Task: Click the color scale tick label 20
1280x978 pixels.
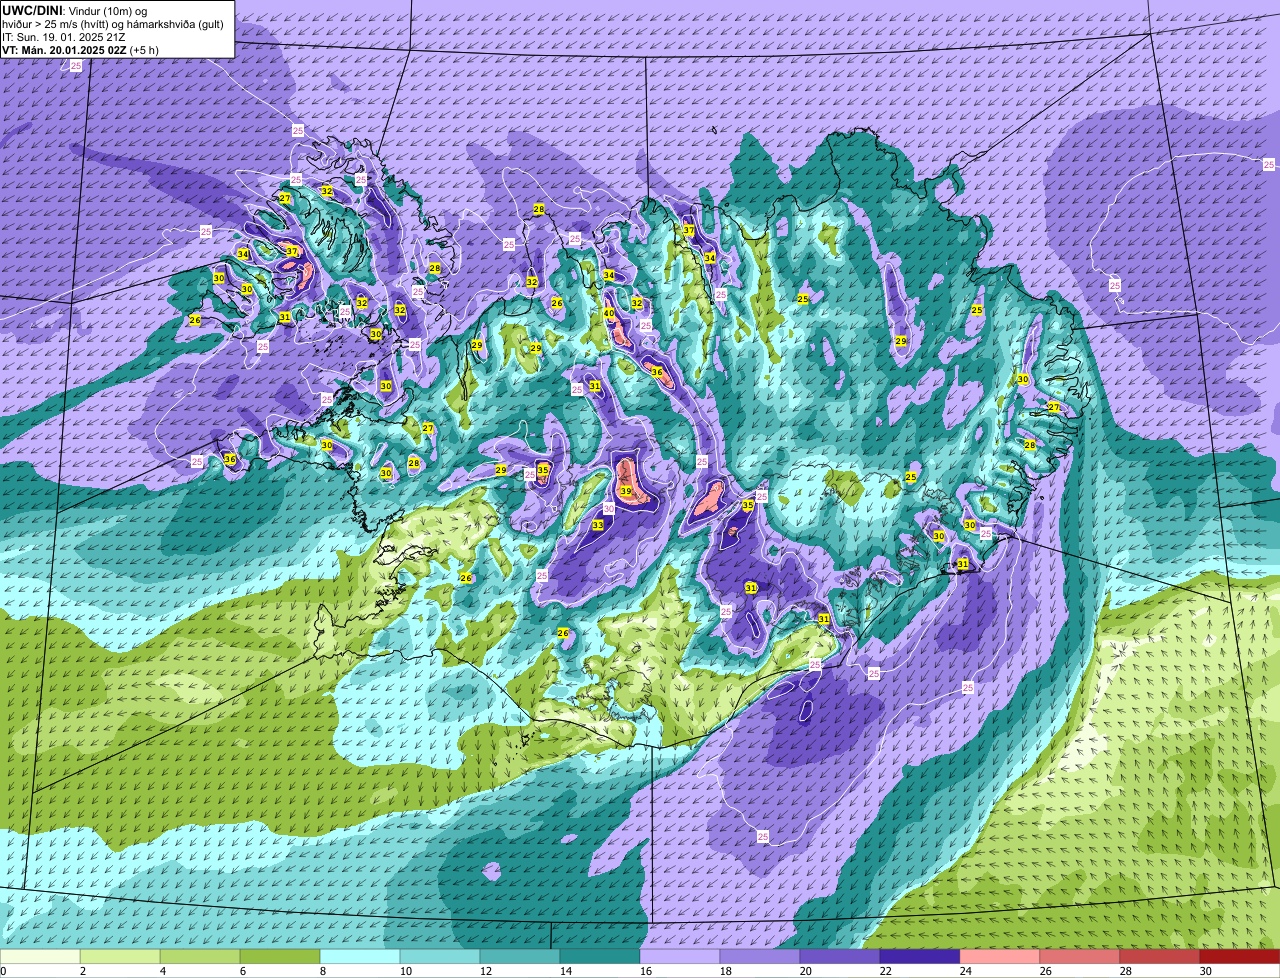Action: click(806, 971)
